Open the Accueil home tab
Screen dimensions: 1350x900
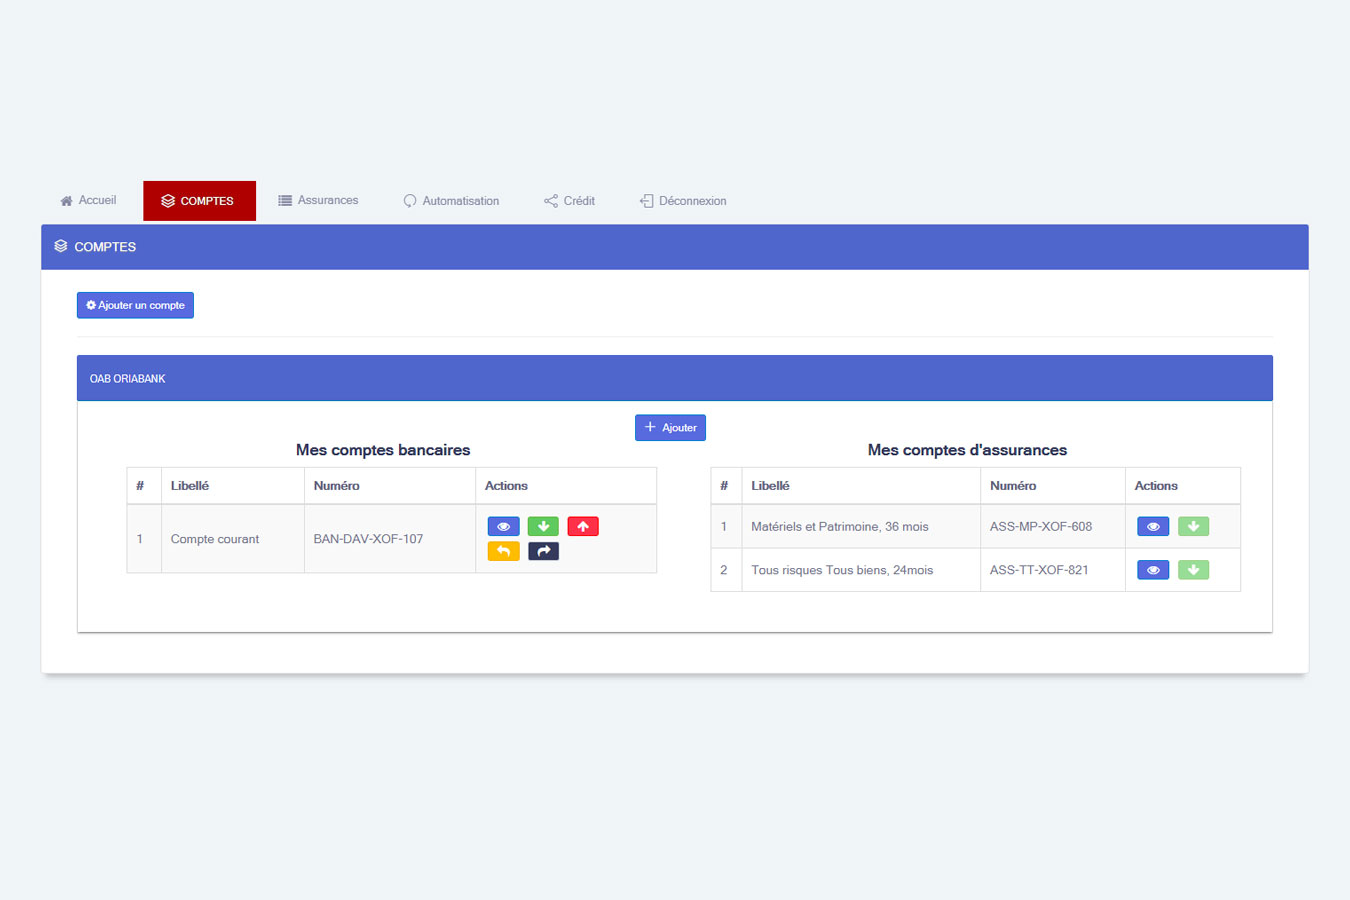click(88, 201)
